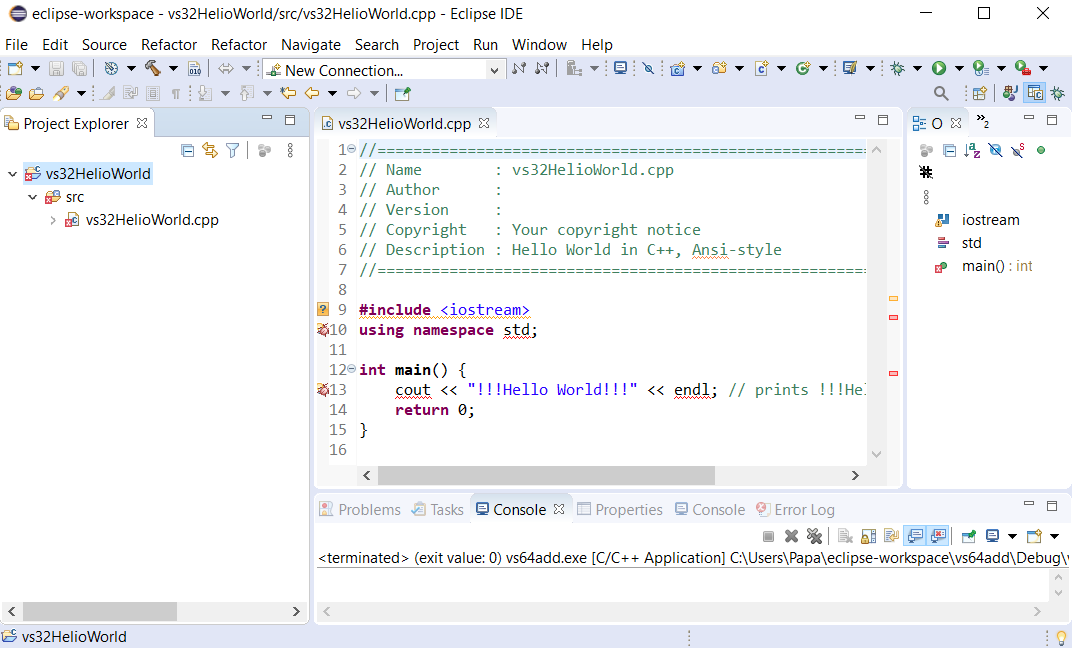This screenshot has height=648, width=1072.
Task: Switch to the C/C++ perspective icon
Action: pyautogui.click(x=1035, y=93)
